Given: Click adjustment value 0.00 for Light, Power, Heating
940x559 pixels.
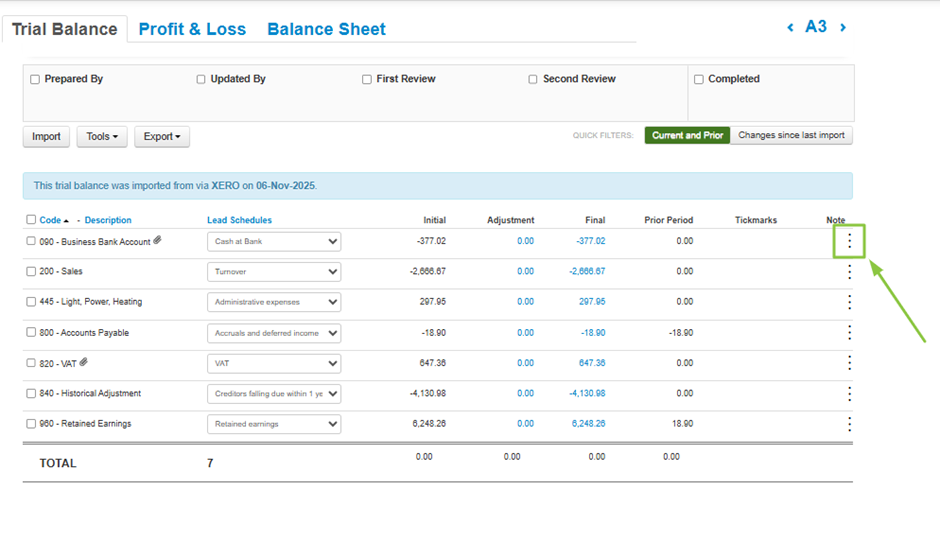Looking at the screenshot, I should point(525,302).
